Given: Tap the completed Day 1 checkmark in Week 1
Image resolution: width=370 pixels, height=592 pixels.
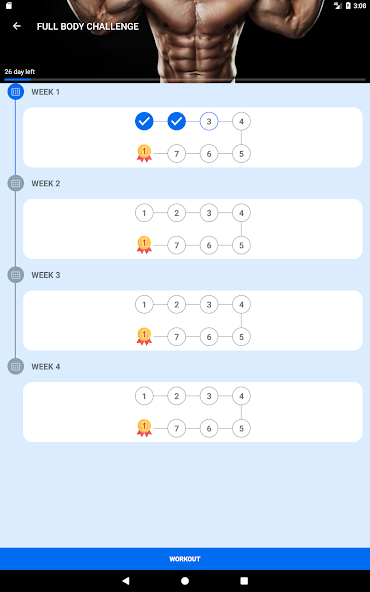Looking at the screenshot, I should point(144,121).
